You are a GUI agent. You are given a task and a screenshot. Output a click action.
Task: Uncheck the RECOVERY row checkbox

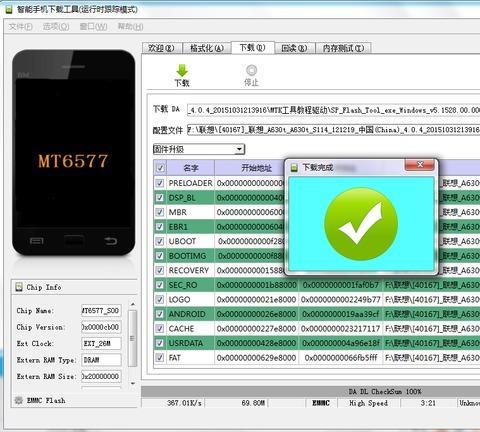click(x=160, y=270)
